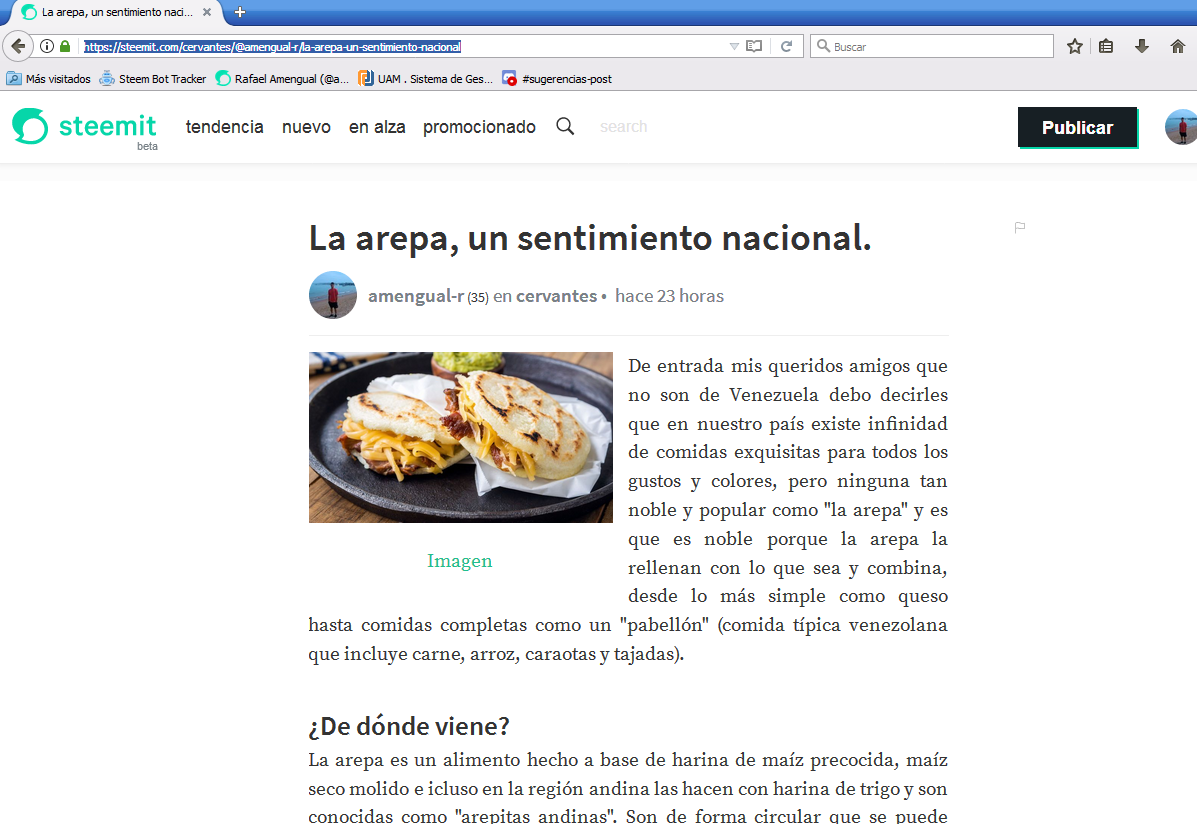The height and width of the screenshot is (824, 1197).
Task: Open a new tab with plus button
Action: [240, 12]
